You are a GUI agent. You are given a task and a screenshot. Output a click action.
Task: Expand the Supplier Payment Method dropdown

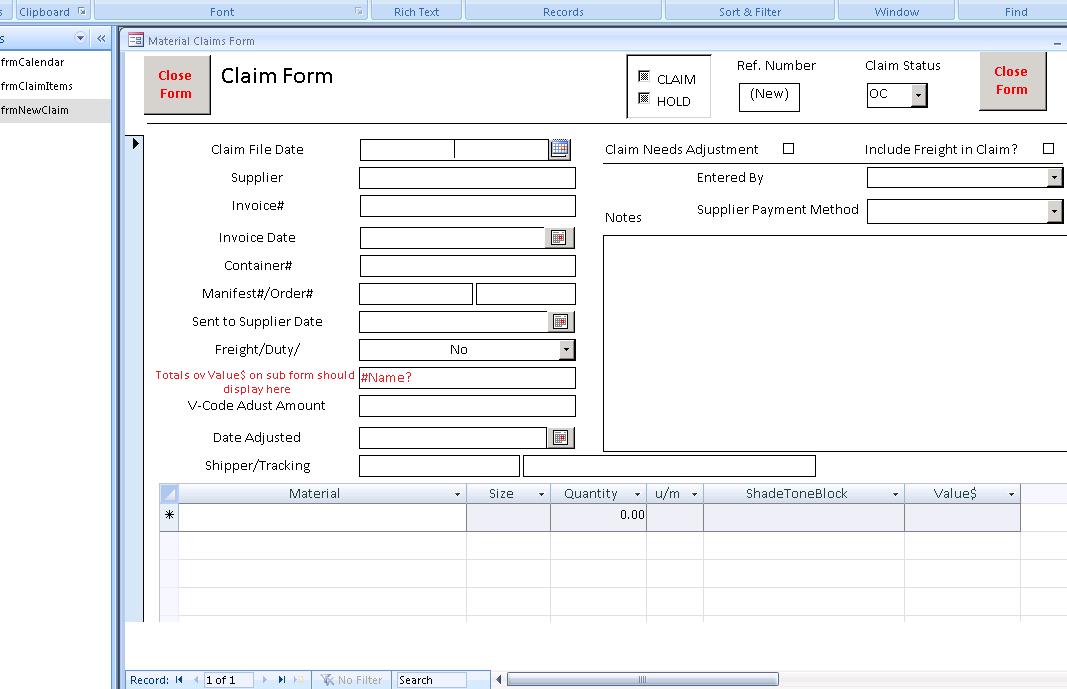[1054, 211]
